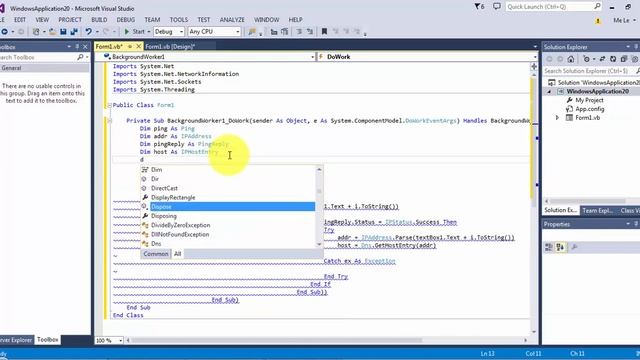Click Solution Explorer pending changes filter icon
640x360 pixels.
point(587,59)
